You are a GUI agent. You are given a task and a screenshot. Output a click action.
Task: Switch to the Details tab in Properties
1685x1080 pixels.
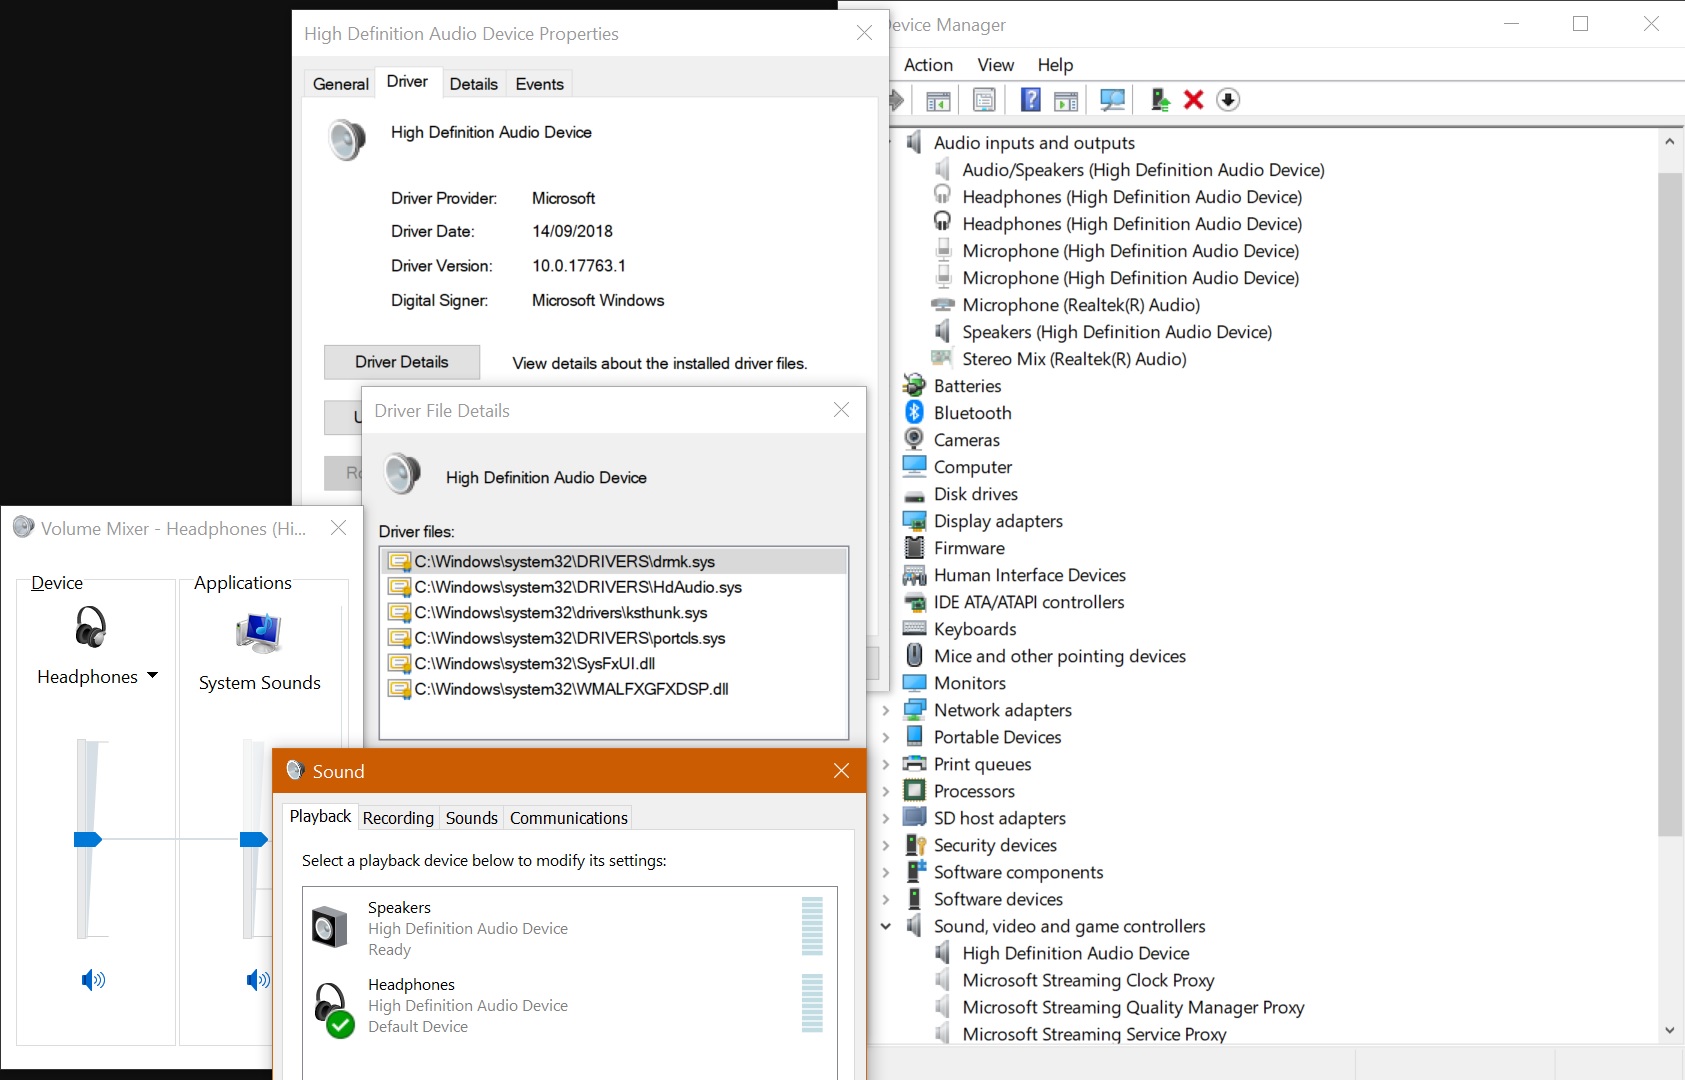473,84
